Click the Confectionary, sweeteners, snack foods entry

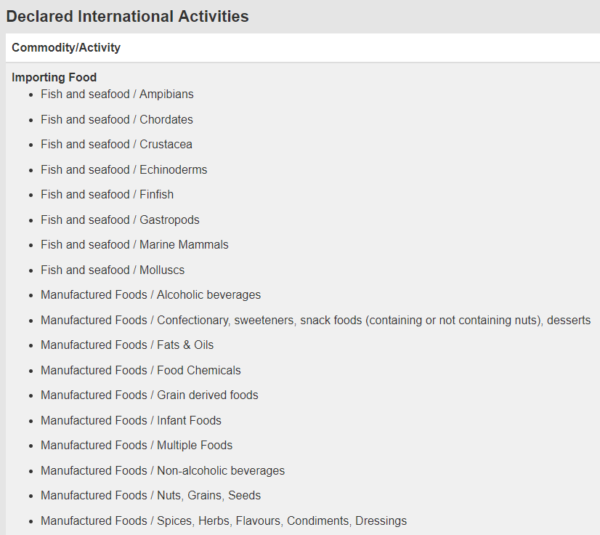coord(315,320)
